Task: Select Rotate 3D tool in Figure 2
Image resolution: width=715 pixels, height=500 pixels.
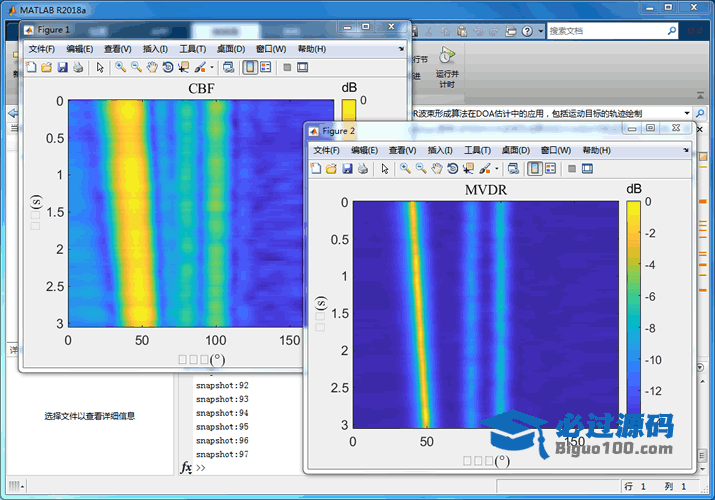Action: tap(453, 169)
